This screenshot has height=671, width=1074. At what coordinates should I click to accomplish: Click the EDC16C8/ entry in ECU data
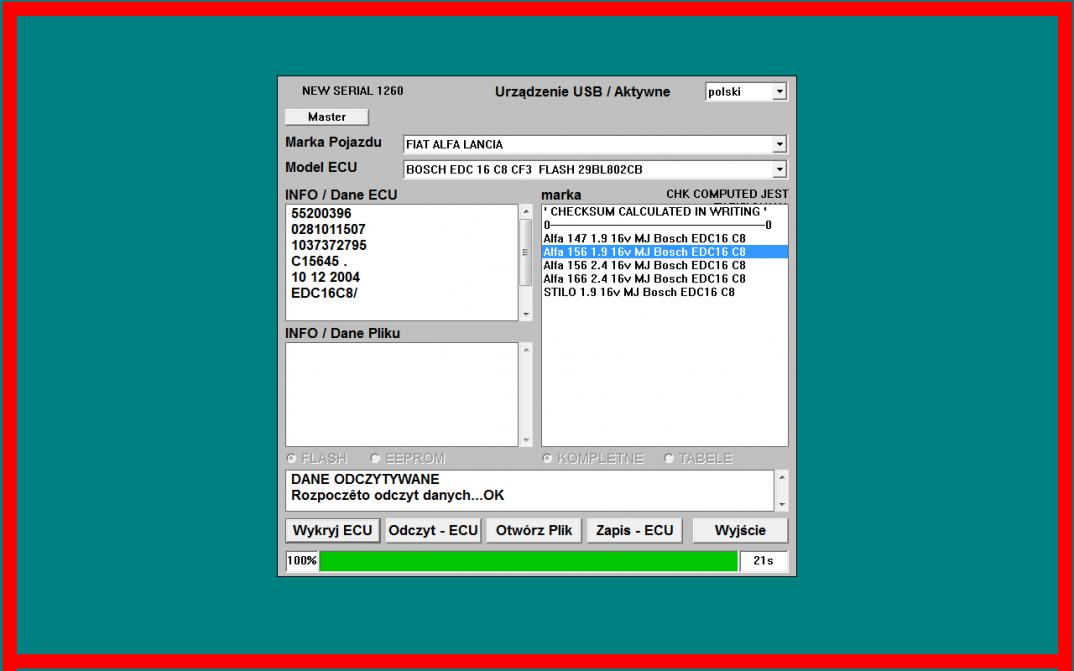(x=324, y=293)
